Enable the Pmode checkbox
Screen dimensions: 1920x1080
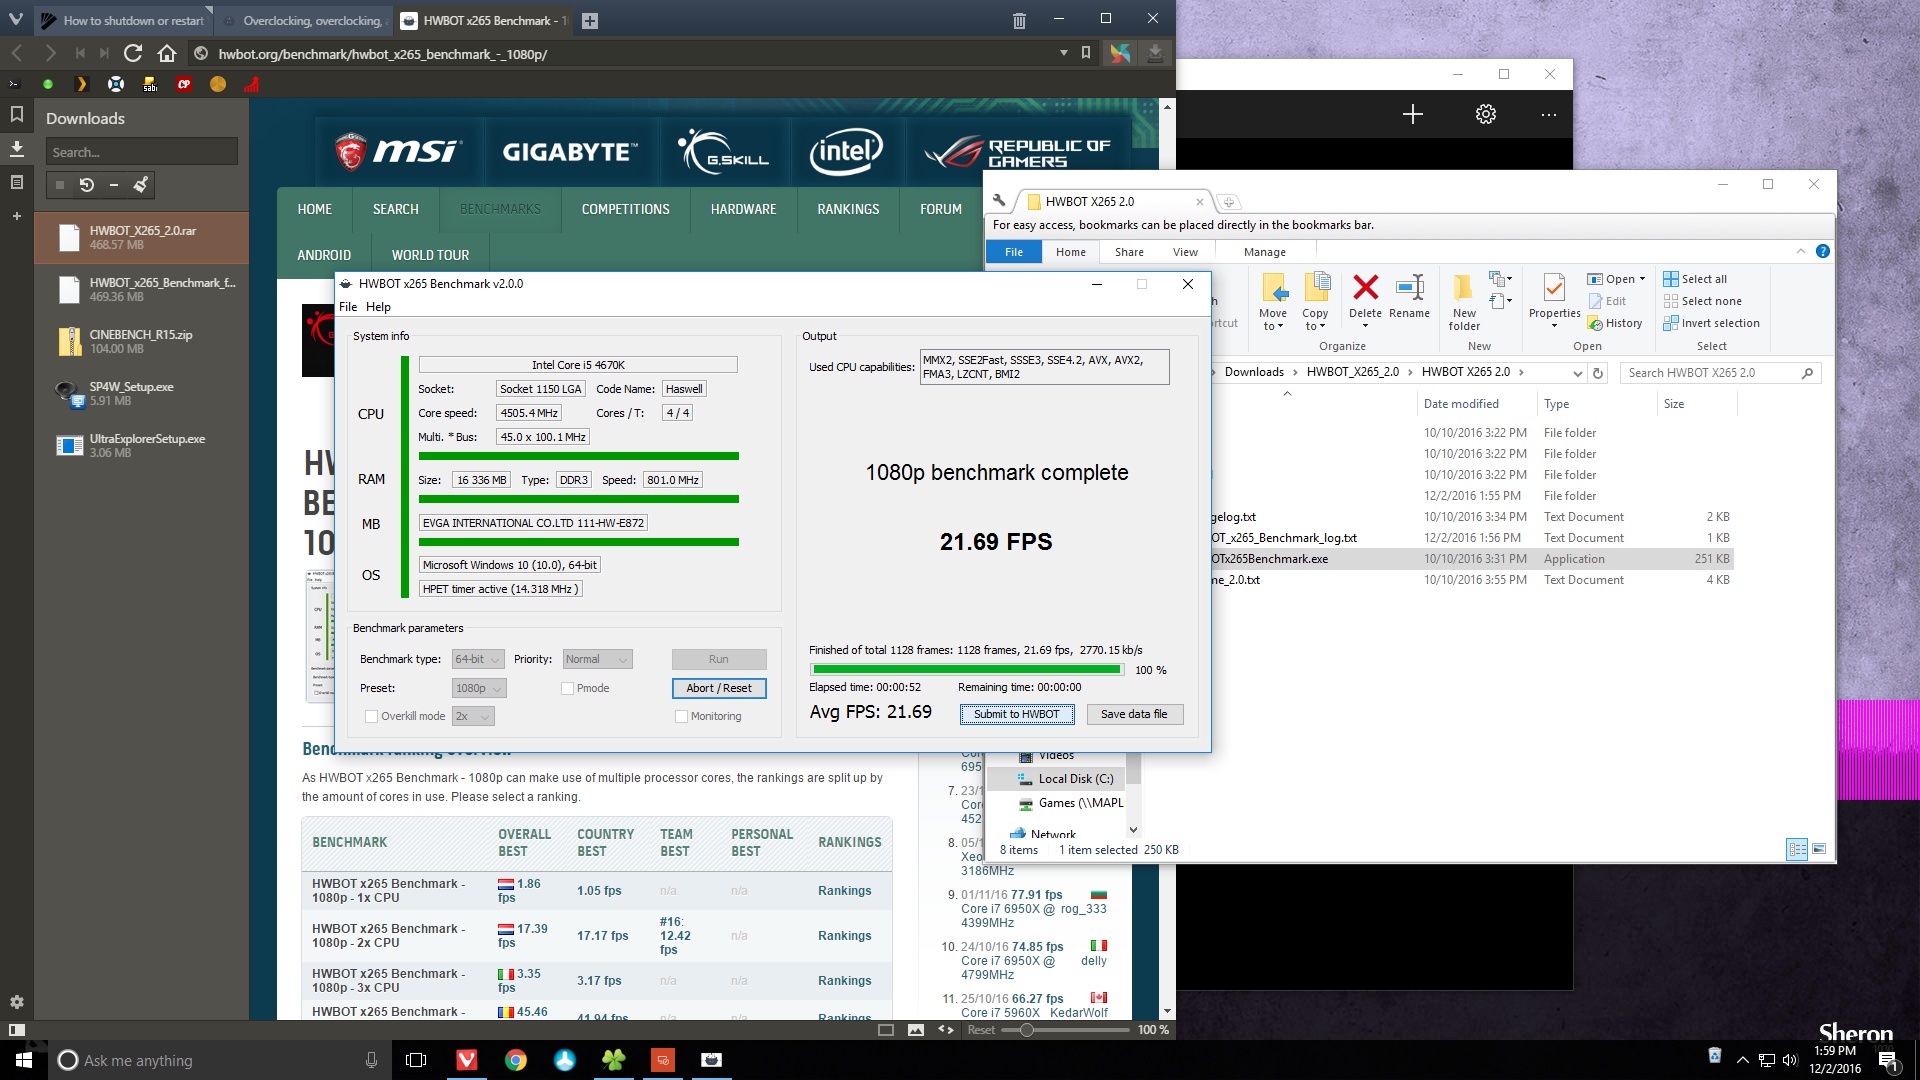click(567, 688)
